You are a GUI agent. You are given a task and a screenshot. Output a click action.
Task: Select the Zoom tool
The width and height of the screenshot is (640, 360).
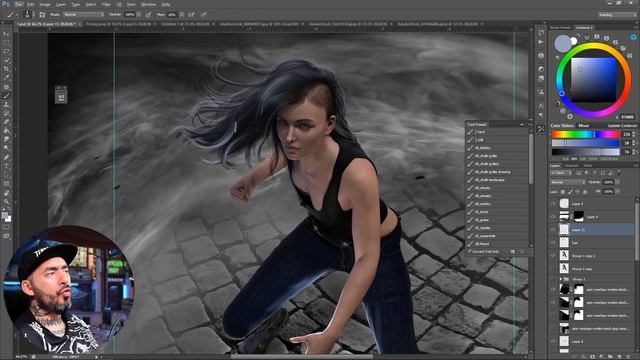6,202
